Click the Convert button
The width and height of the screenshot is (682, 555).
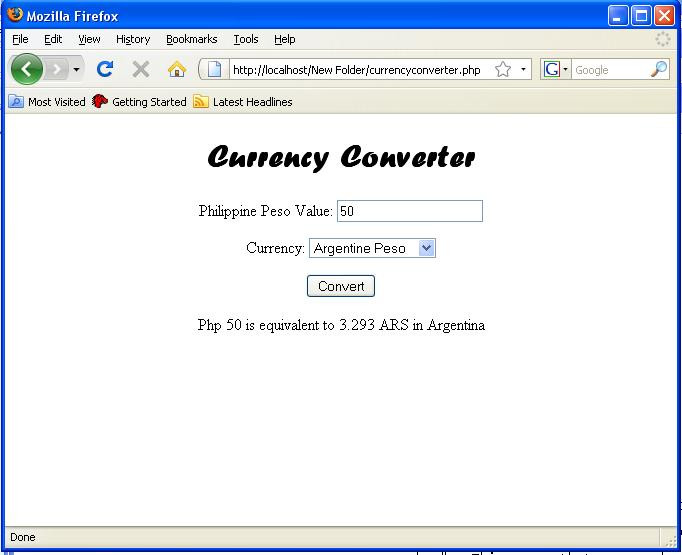(x=341, y=286)
